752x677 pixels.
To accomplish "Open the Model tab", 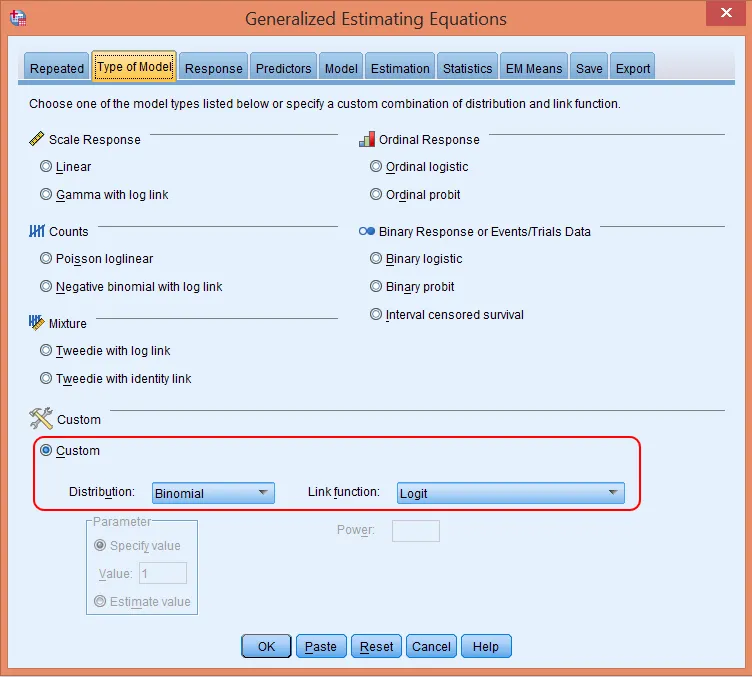I will [341, 68].
